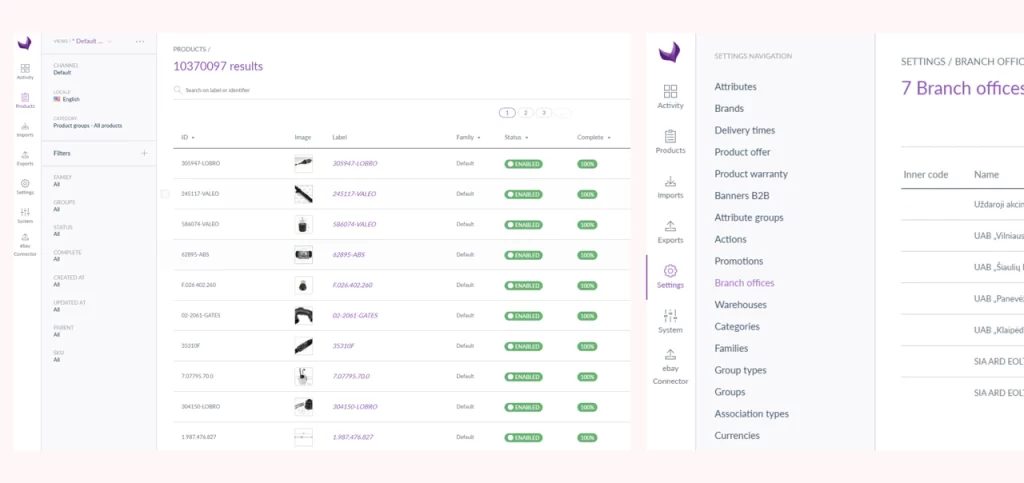Open ebay Connector icon beside the Settings Navigation list
Viewport: 1024px width, 483px height.
click(670, 365)
